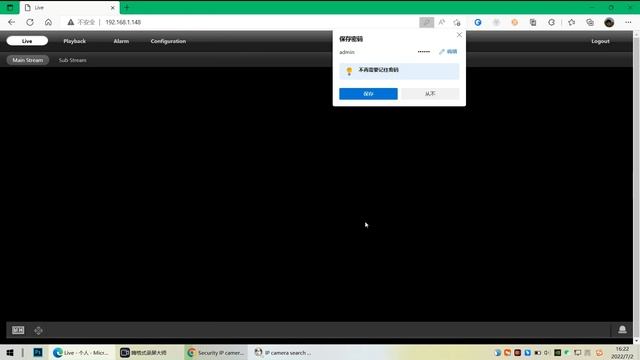Select the Live browser tab

pyautogui.click(x=69, y=7)
